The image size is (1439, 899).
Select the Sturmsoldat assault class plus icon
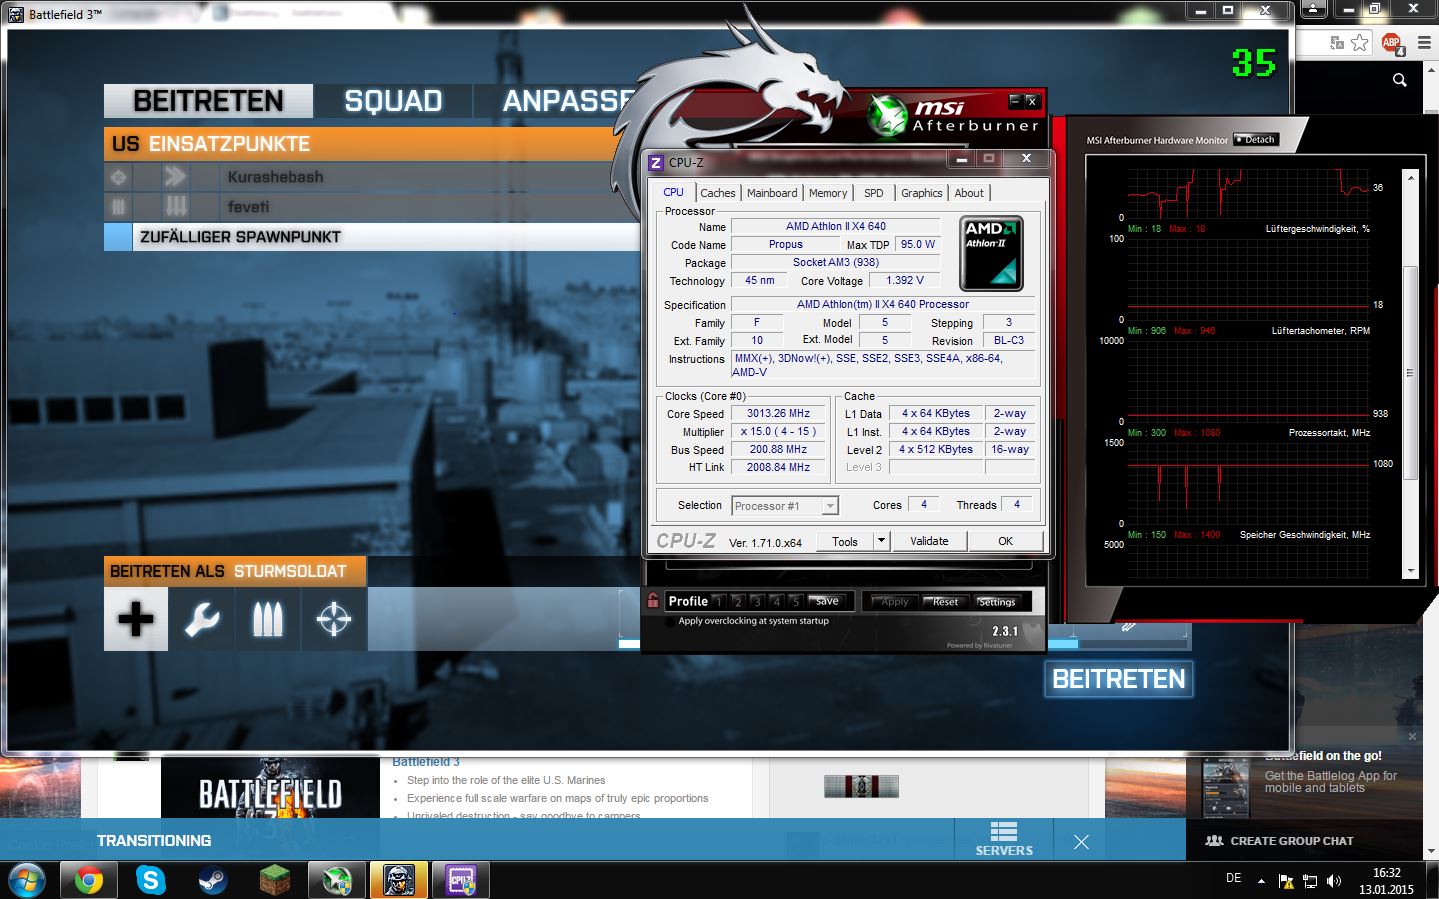tap(136, 619)
